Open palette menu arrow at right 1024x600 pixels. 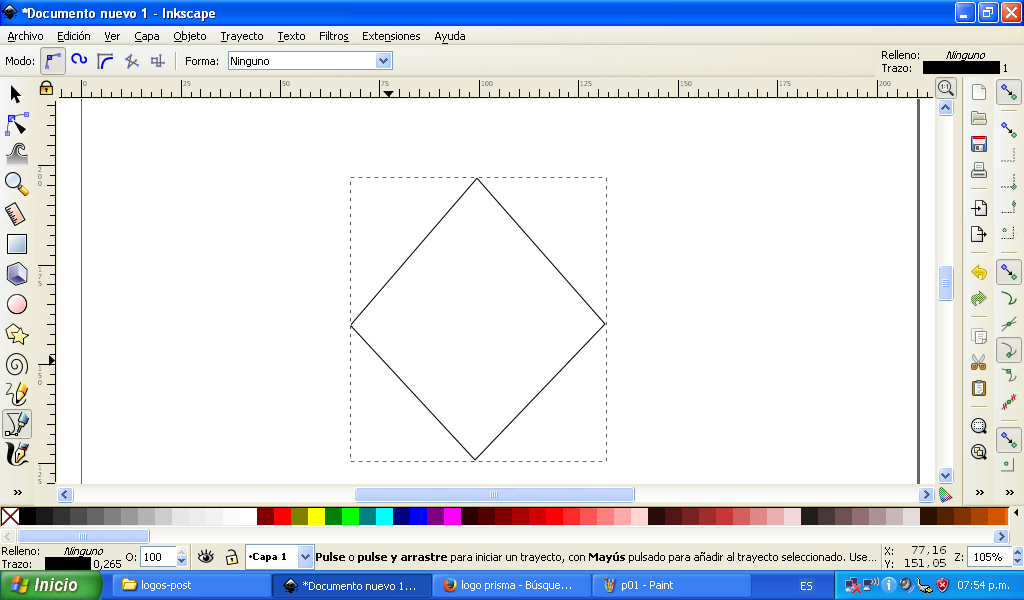point(1016,513)
